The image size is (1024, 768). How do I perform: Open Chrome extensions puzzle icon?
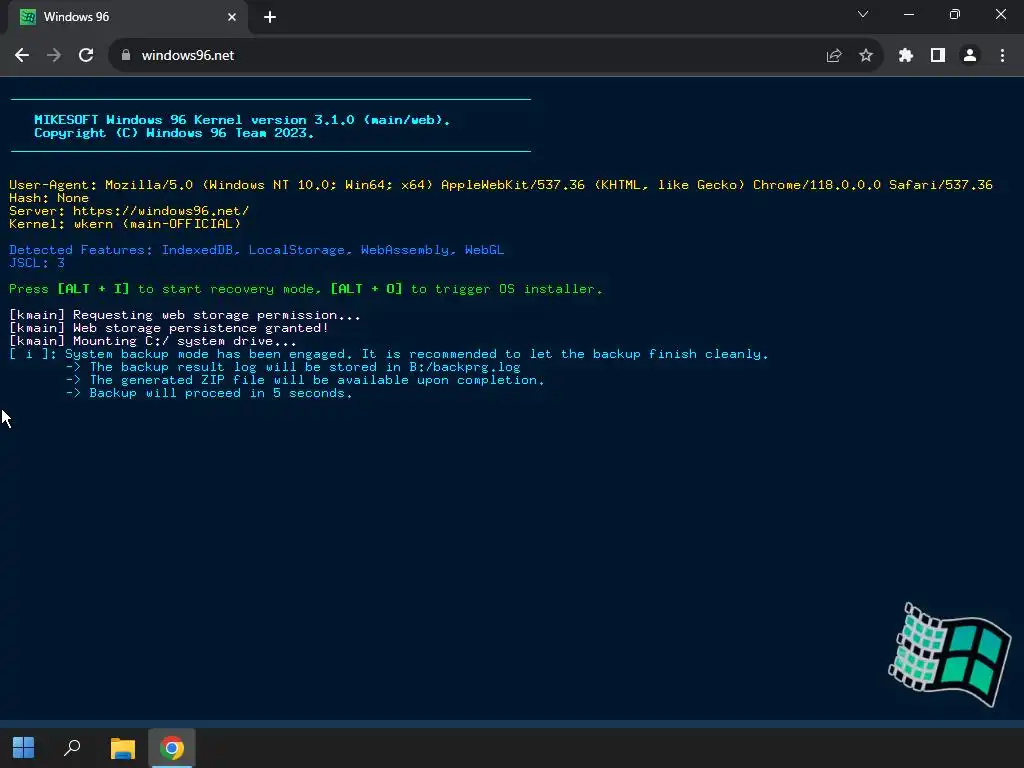pyautogui.click(x=905, y=56)
